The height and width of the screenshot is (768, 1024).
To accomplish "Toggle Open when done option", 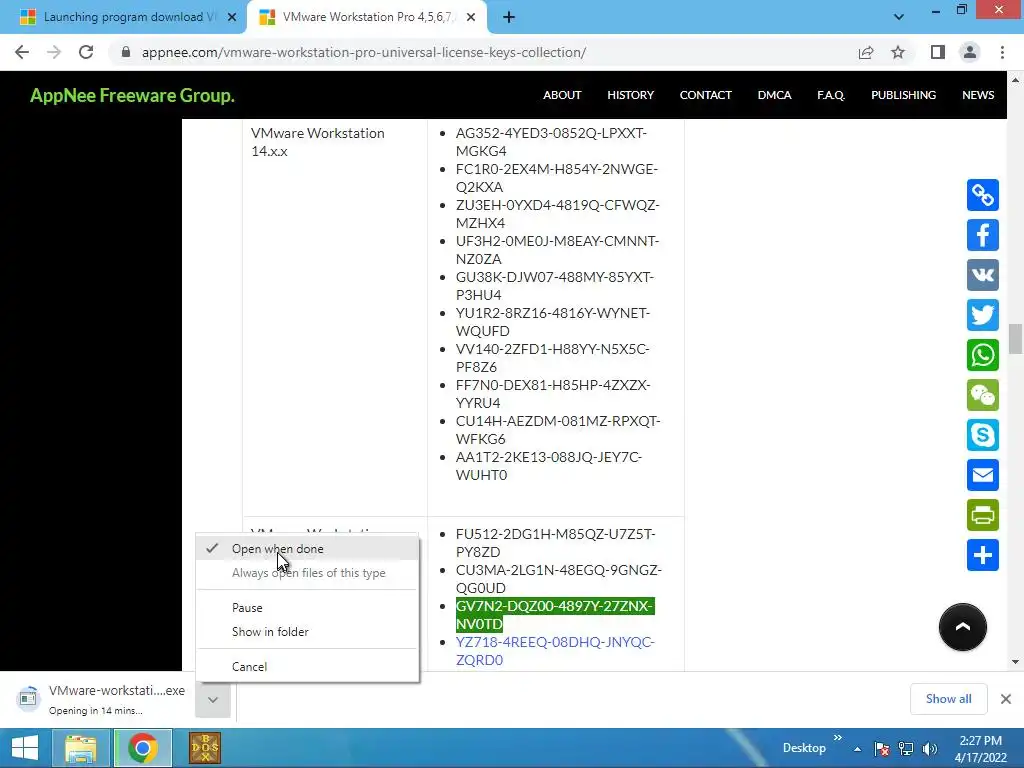I will (x=308, y=549).
